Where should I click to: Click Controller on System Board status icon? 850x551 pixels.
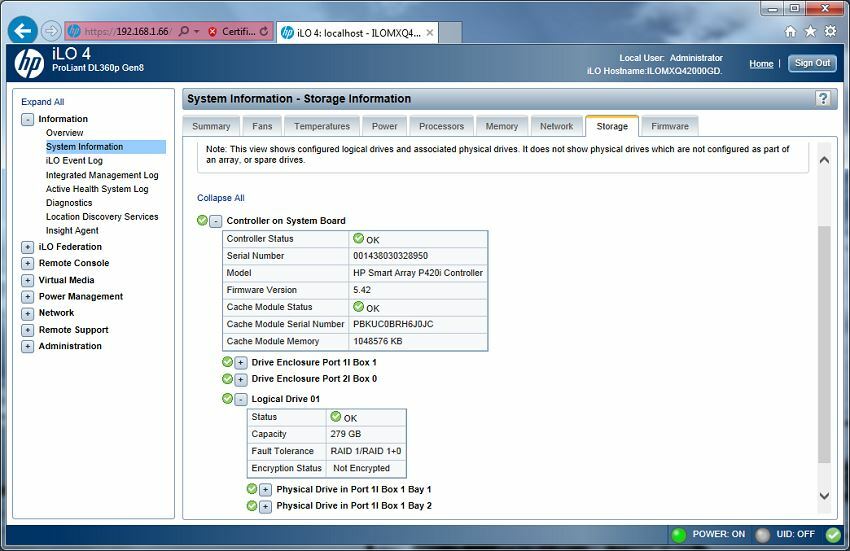pyautogui.click(x=202, y=220)
